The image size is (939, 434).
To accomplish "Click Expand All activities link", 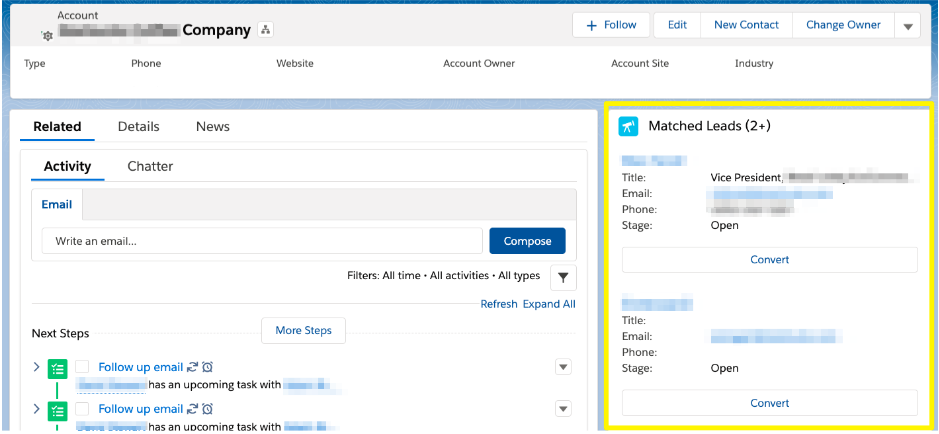I will (x=549, y=304).
